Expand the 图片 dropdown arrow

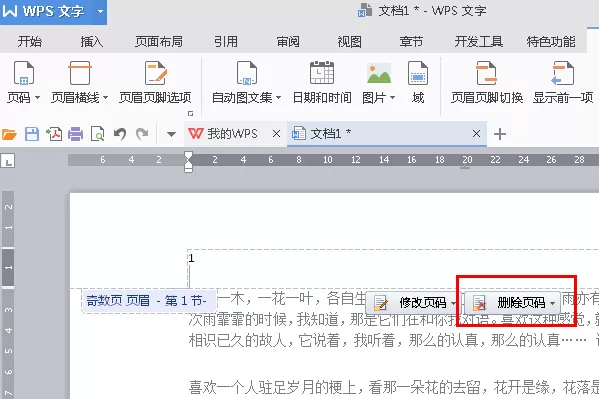(x=392, y=97)
